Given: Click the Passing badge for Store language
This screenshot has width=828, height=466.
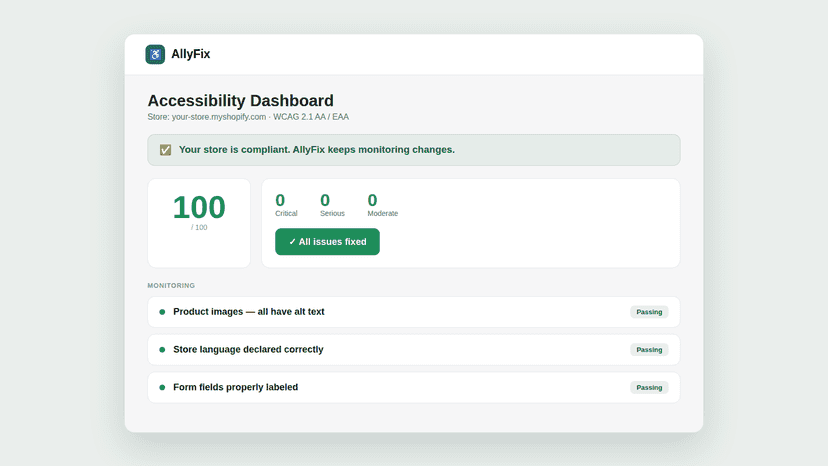Looking at the screenshot, I should click(649, 350).
